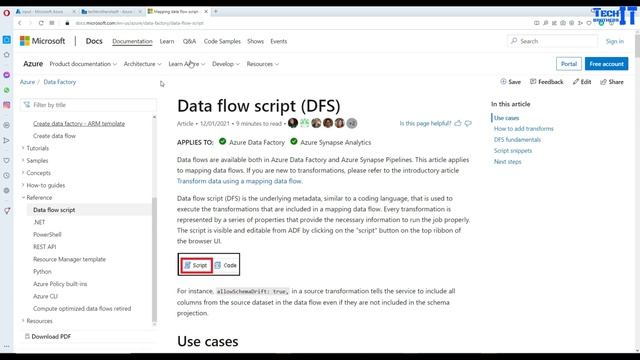The width and height of the screenshot is (640, 360).
Task: Click the comment bubble feedback icon
Action: coord(468,123)
